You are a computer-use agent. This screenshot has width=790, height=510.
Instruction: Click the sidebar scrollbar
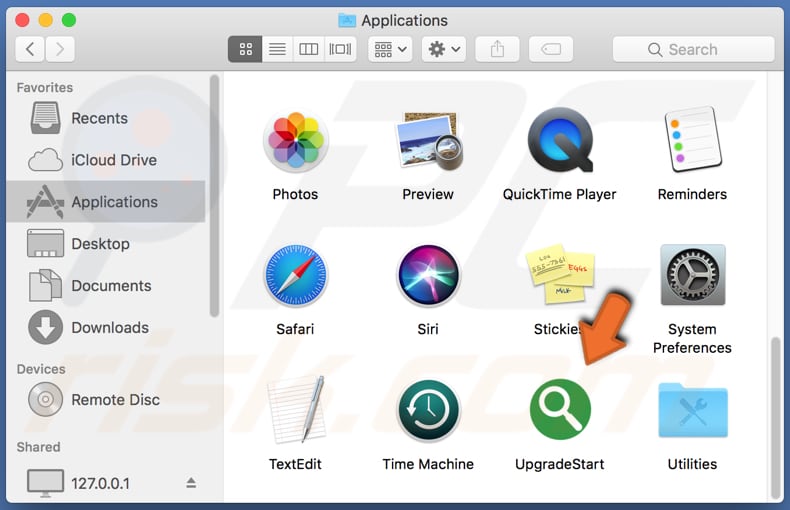[x=214, y=196]
